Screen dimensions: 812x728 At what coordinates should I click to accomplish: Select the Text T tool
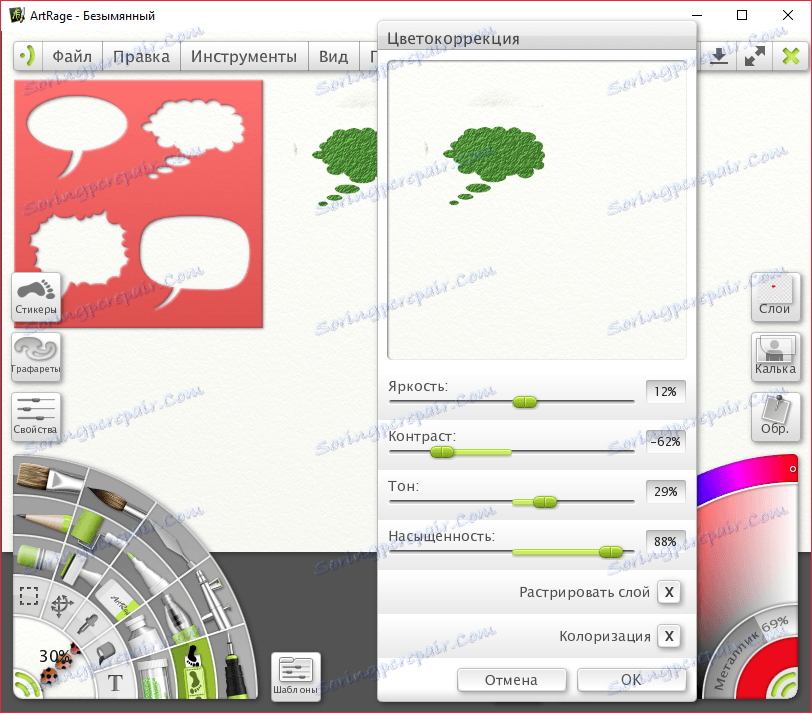pos(115,683)
